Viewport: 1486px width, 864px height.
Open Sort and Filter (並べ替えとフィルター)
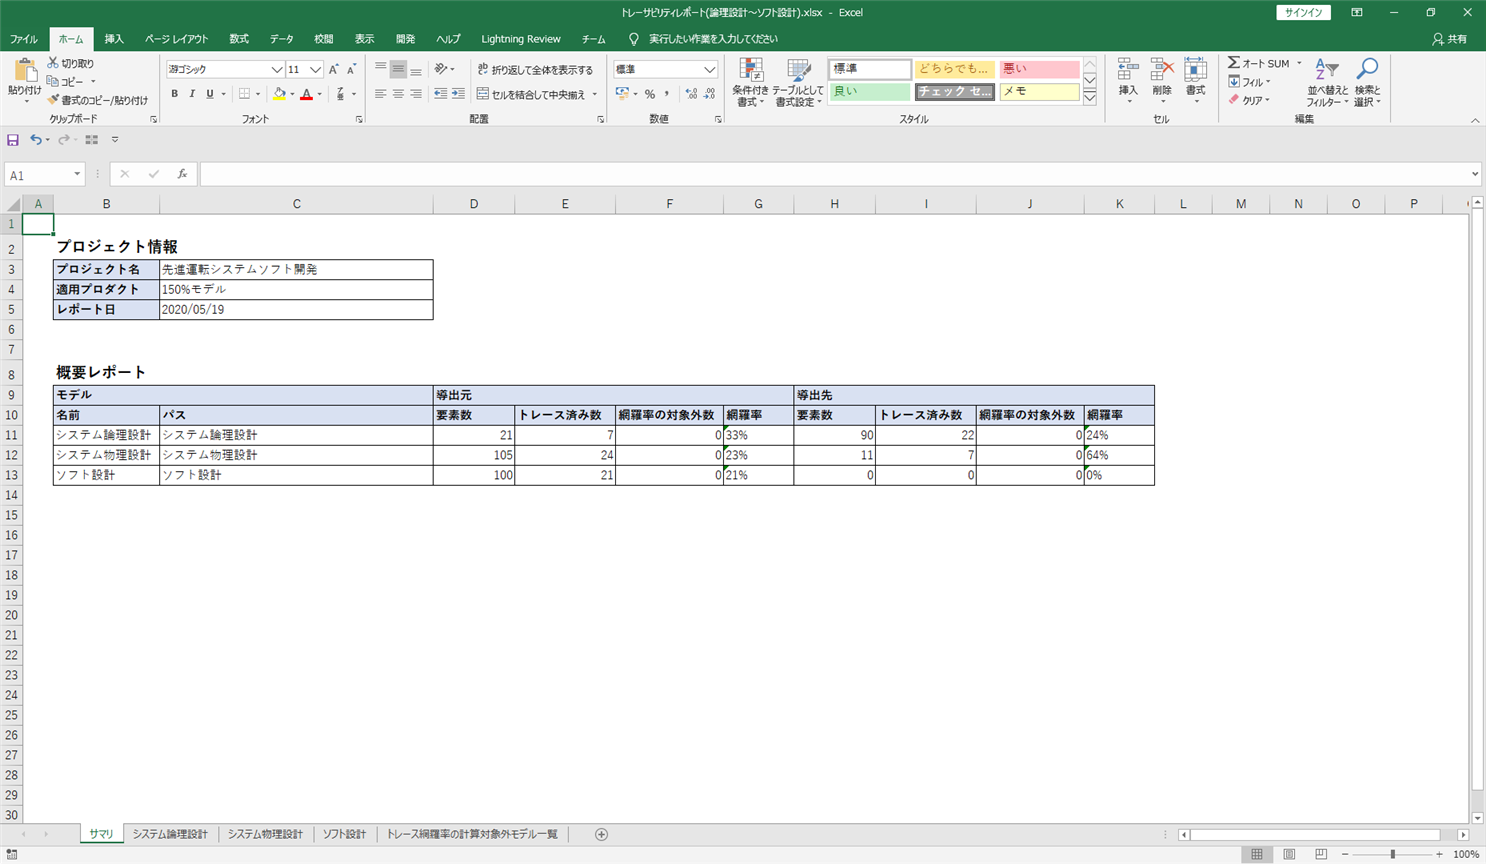1327,83
